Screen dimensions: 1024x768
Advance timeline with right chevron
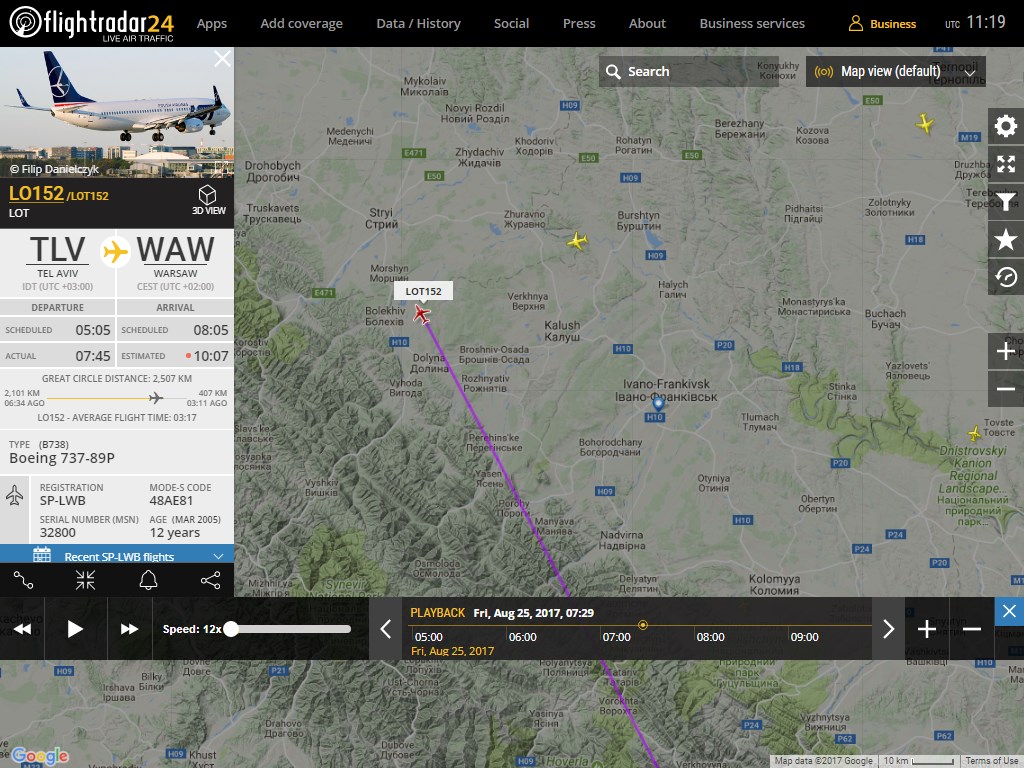click(888, 629)
